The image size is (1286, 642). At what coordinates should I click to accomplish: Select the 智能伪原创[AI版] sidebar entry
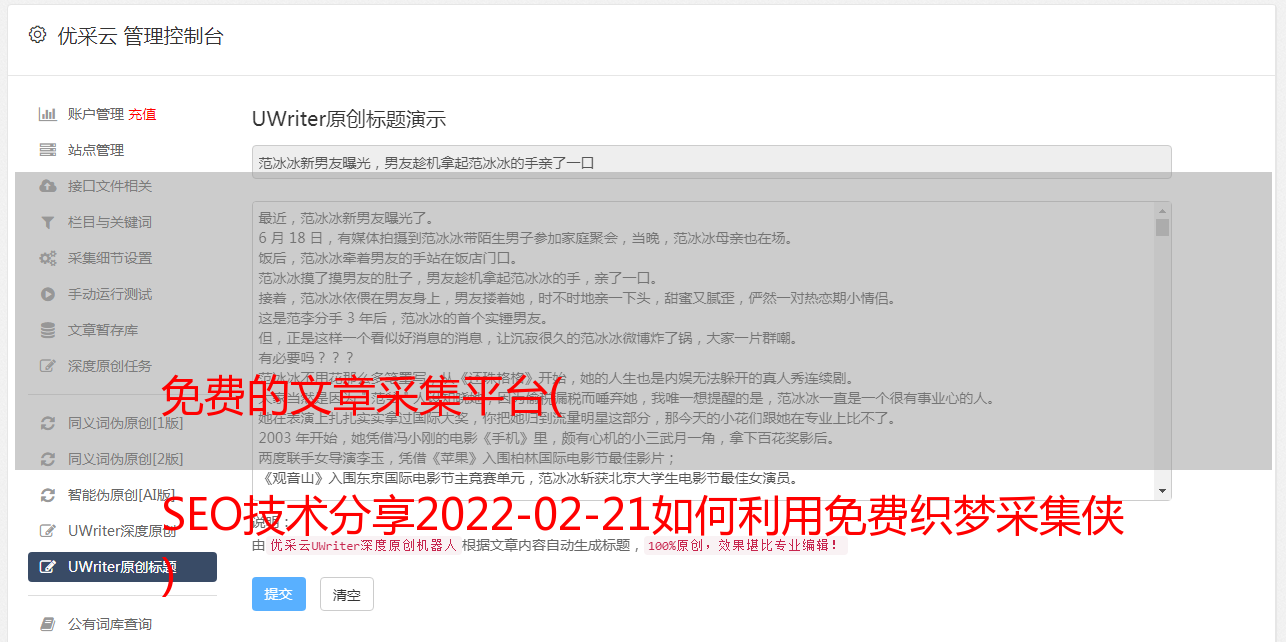[122, 495]
